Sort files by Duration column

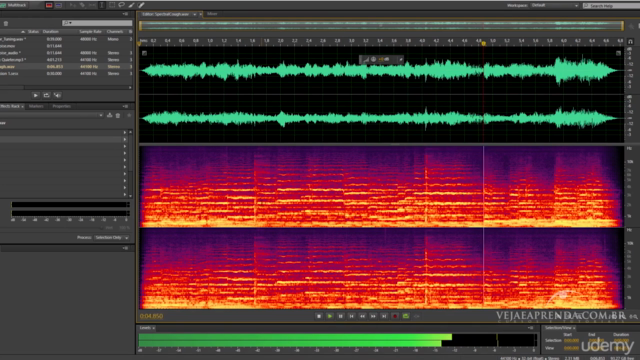tap(51, 31)
